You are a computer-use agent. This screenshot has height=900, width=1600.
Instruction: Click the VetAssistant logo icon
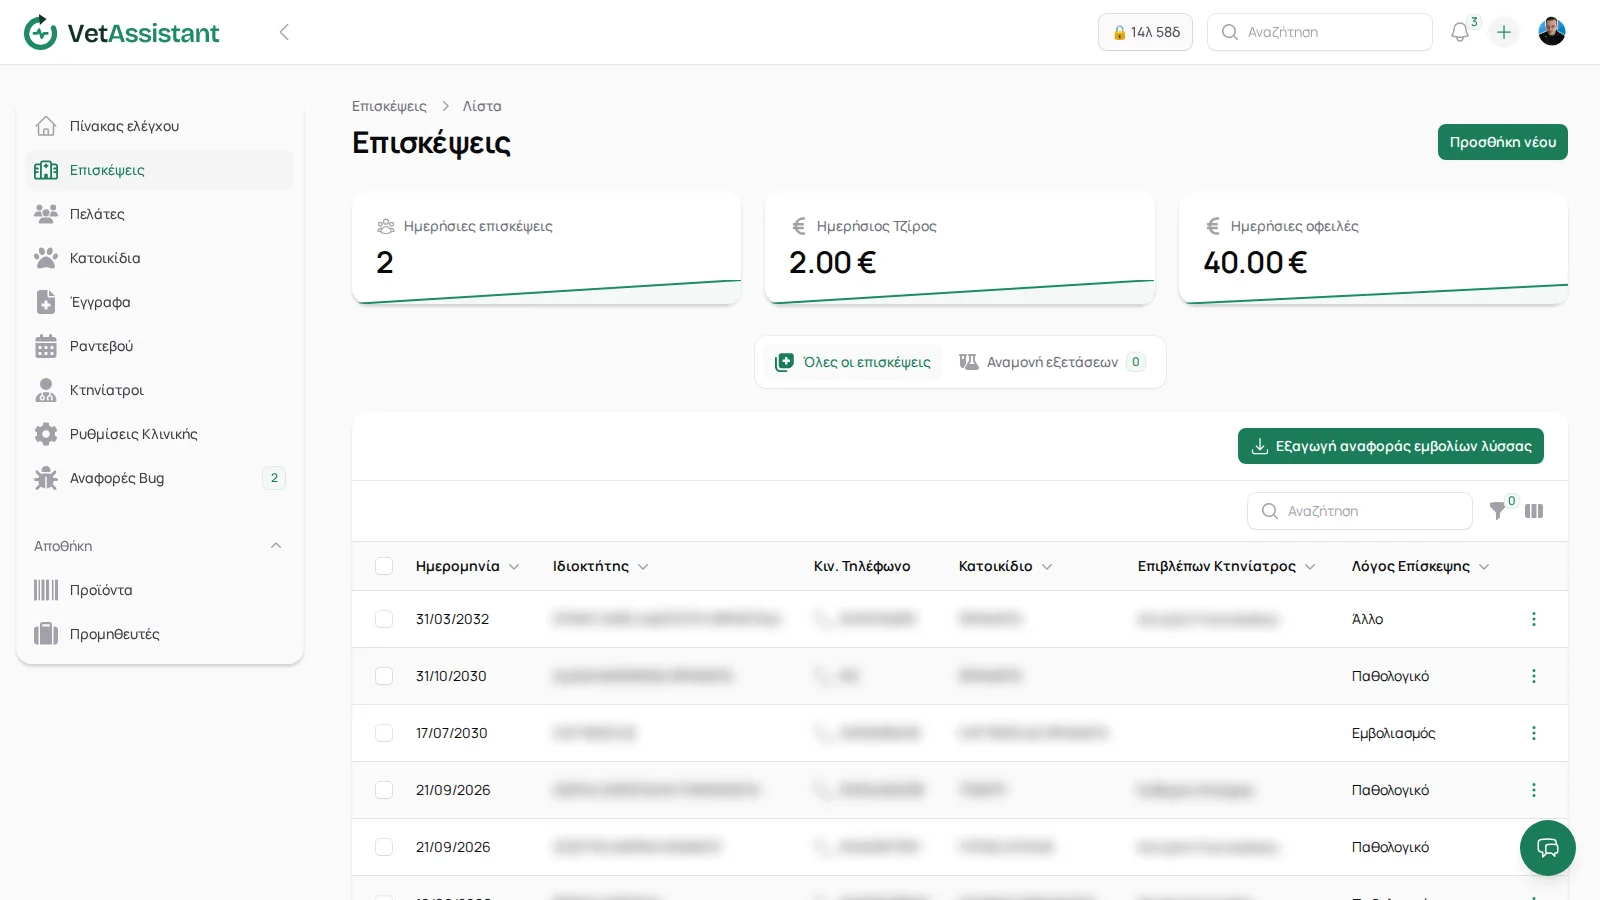click(40, 32)
